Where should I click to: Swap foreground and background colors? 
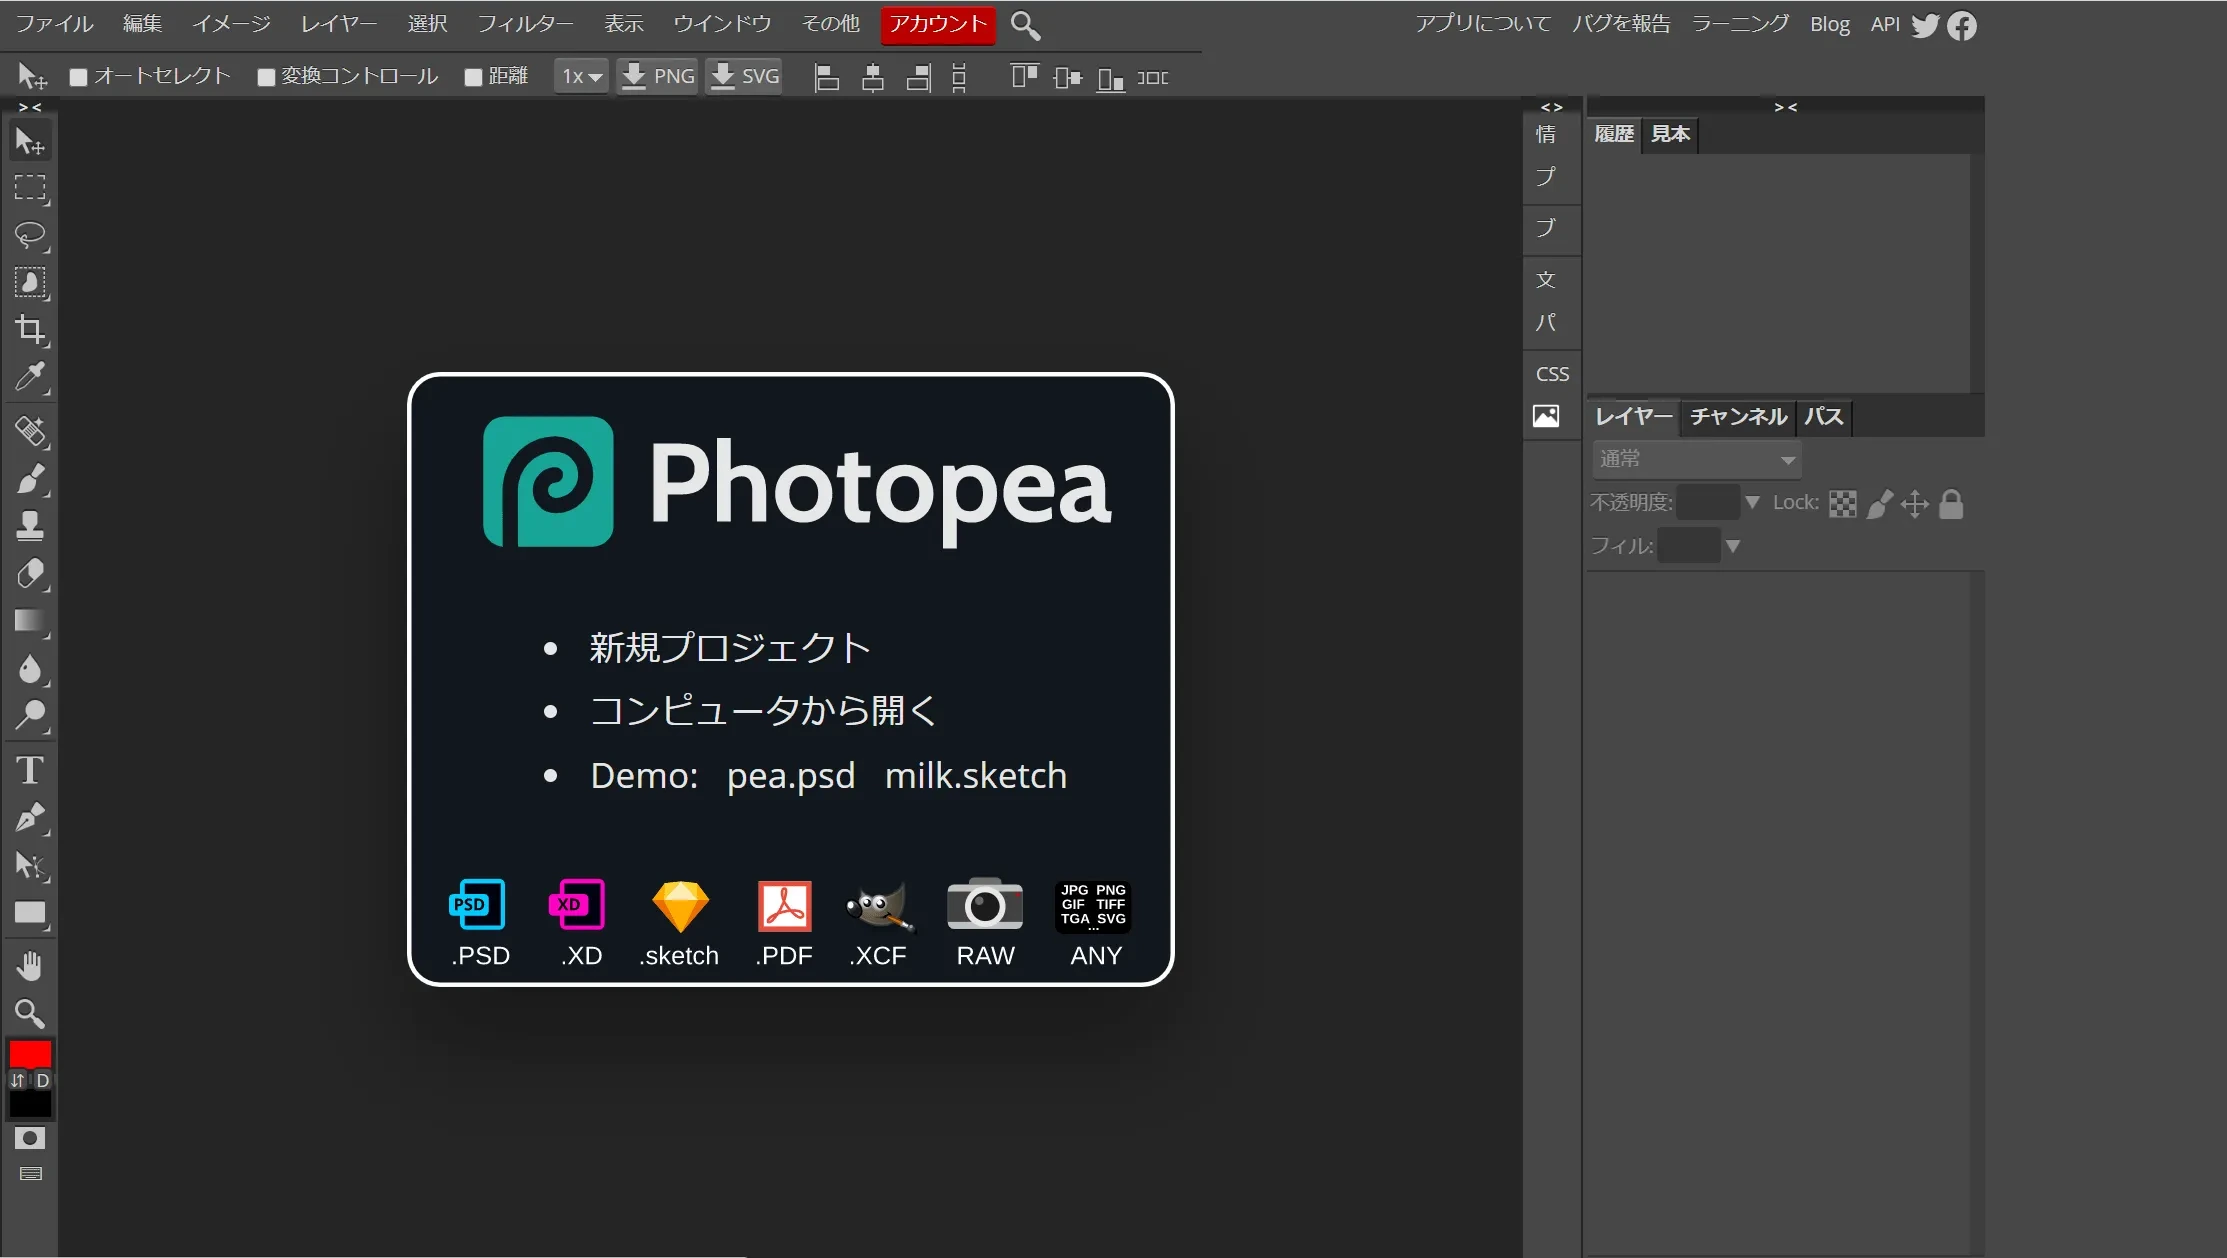point(17,1080)
